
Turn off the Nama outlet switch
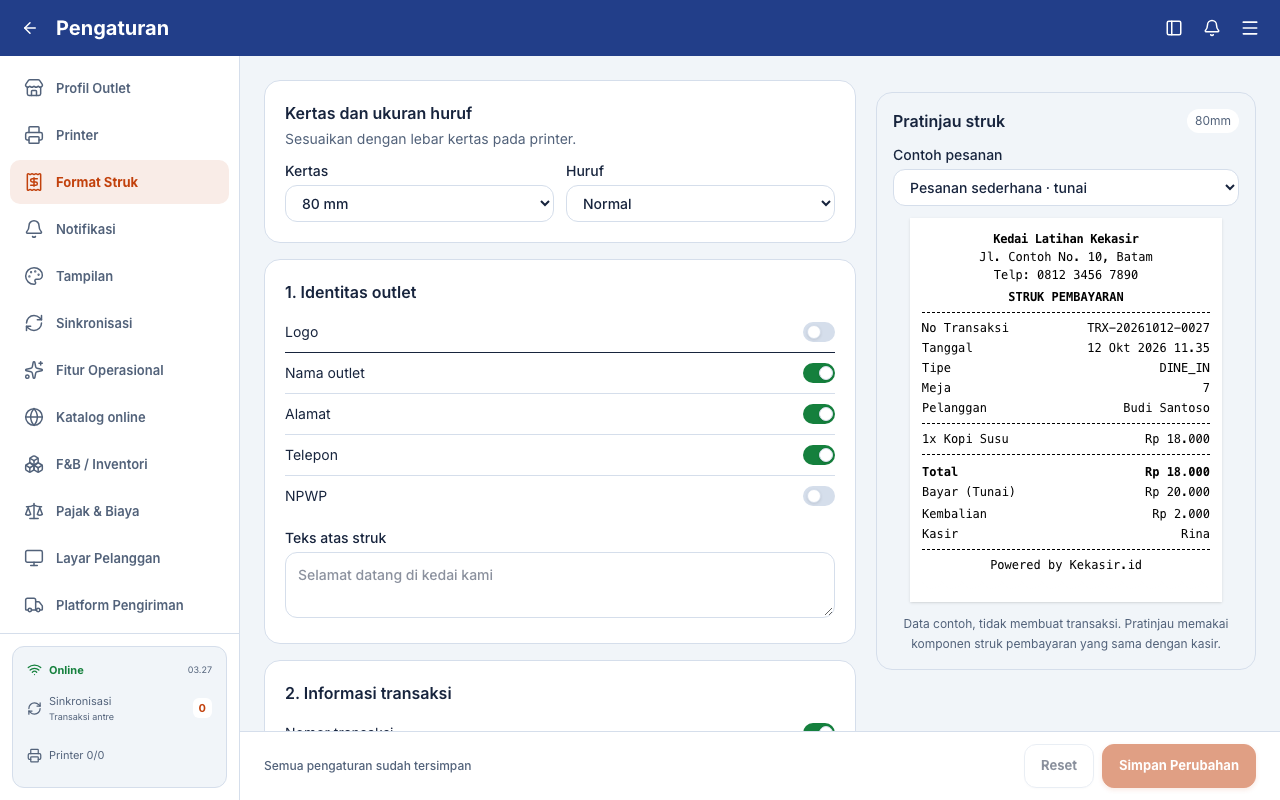(x=819, y=373)
